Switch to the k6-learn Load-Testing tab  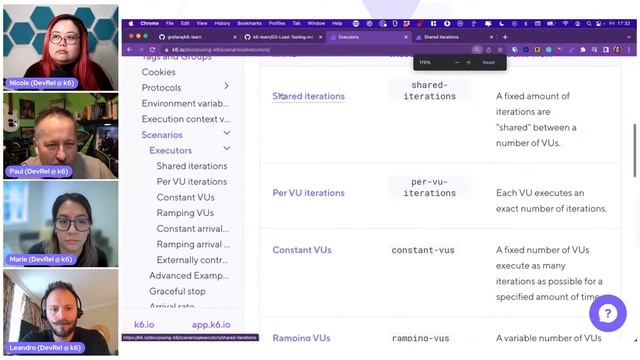(283, 37)
